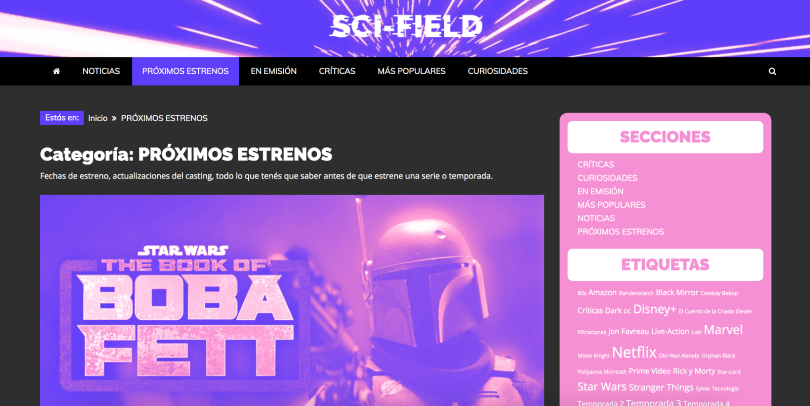Open the Star Wars tag
This screenshot has height=406, width=810.
point(602,387)
